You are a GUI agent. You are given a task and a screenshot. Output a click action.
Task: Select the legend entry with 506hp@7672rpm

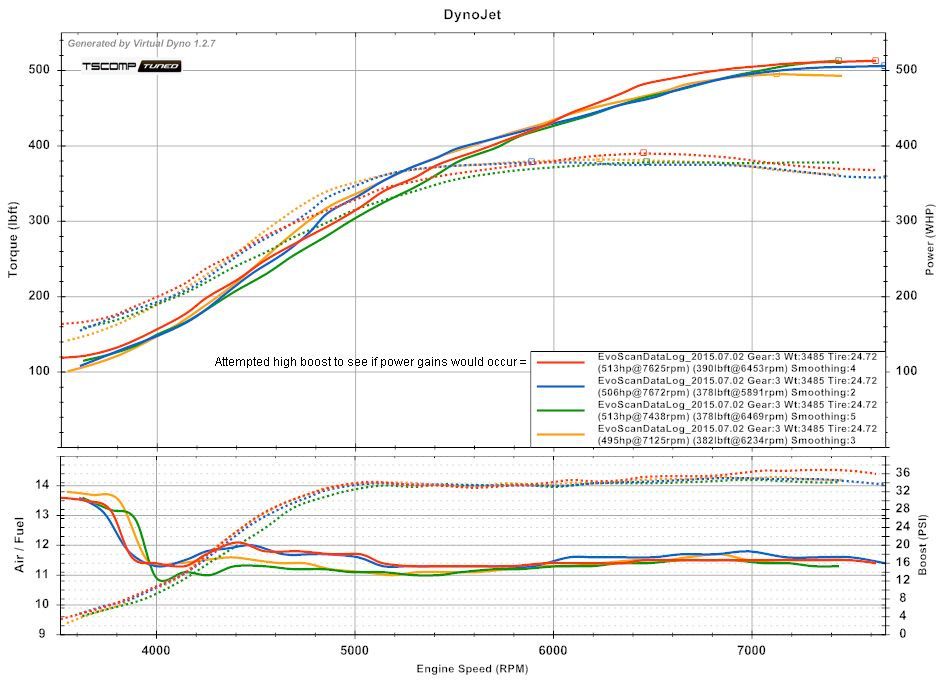736,386
